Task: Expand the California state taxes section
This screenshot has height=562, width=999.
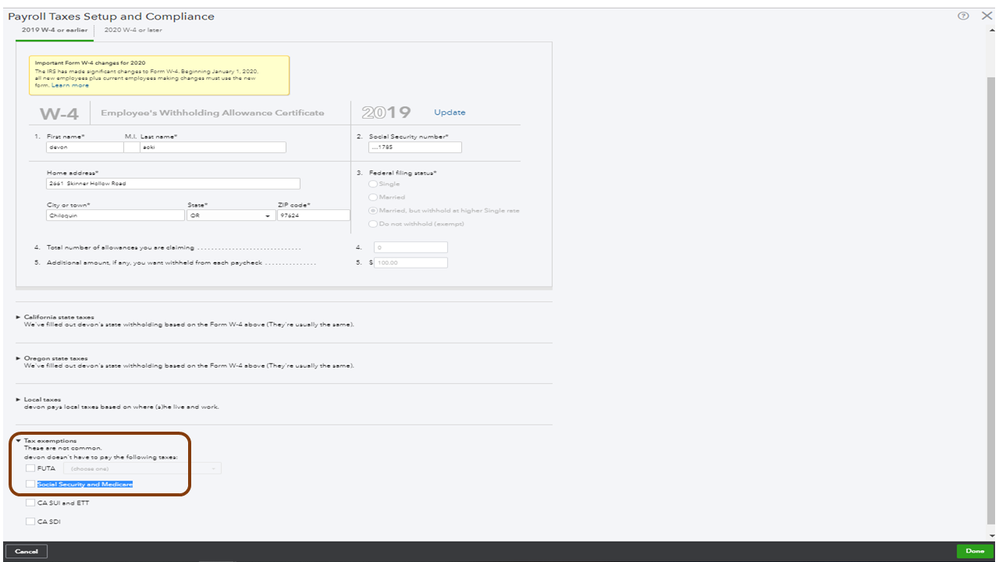Action: tap(18, 317)
